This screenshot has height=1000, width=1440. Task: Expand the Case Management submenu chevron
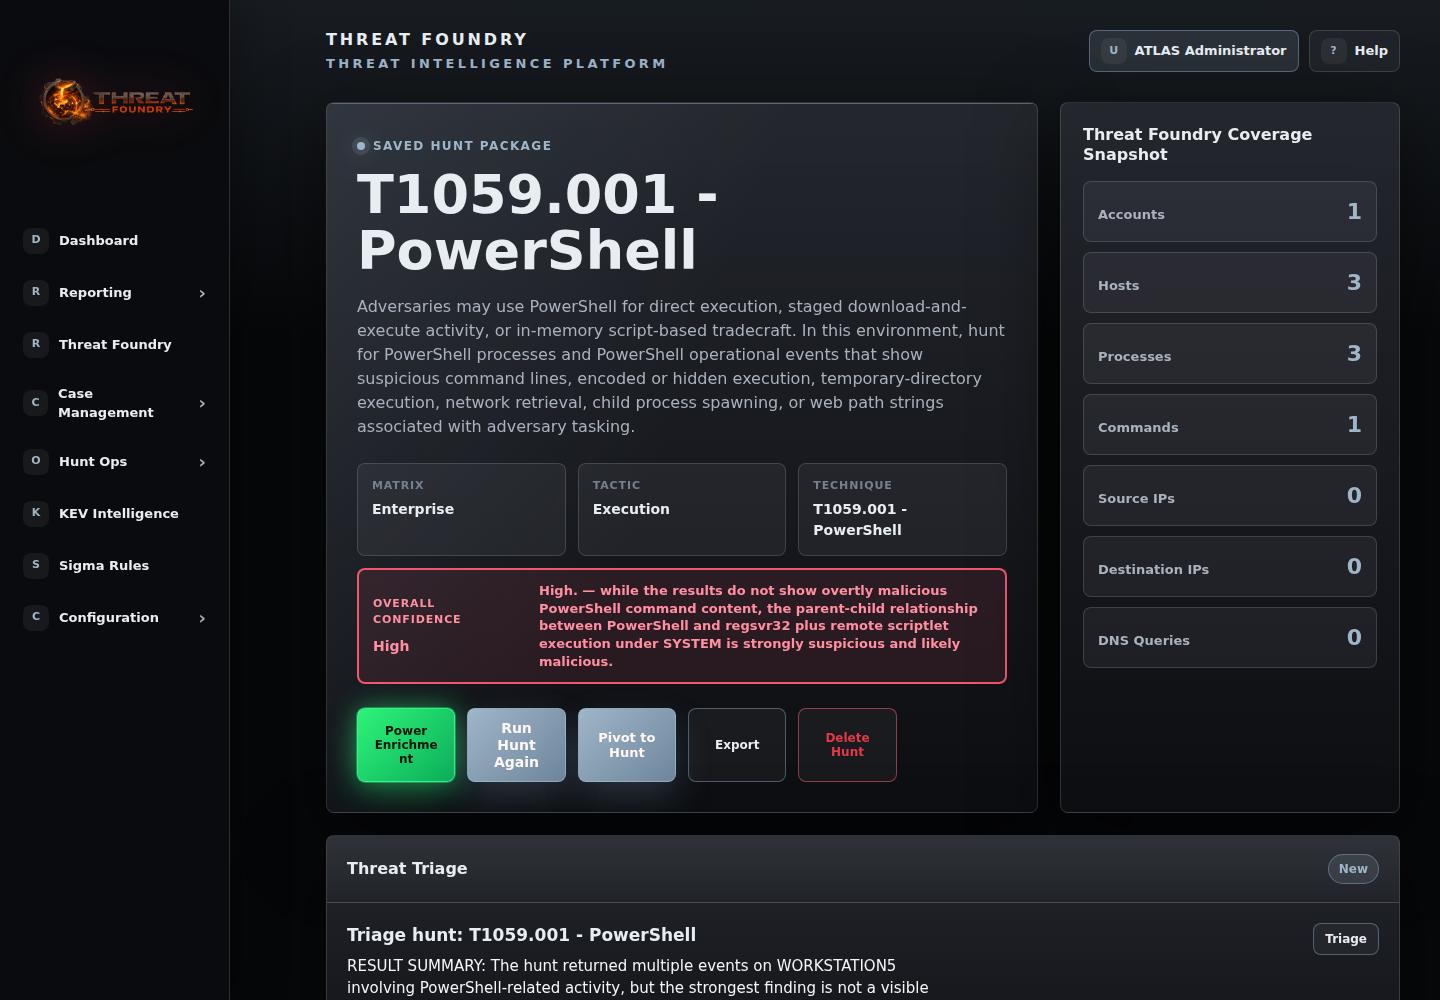[x=202, y=403]
